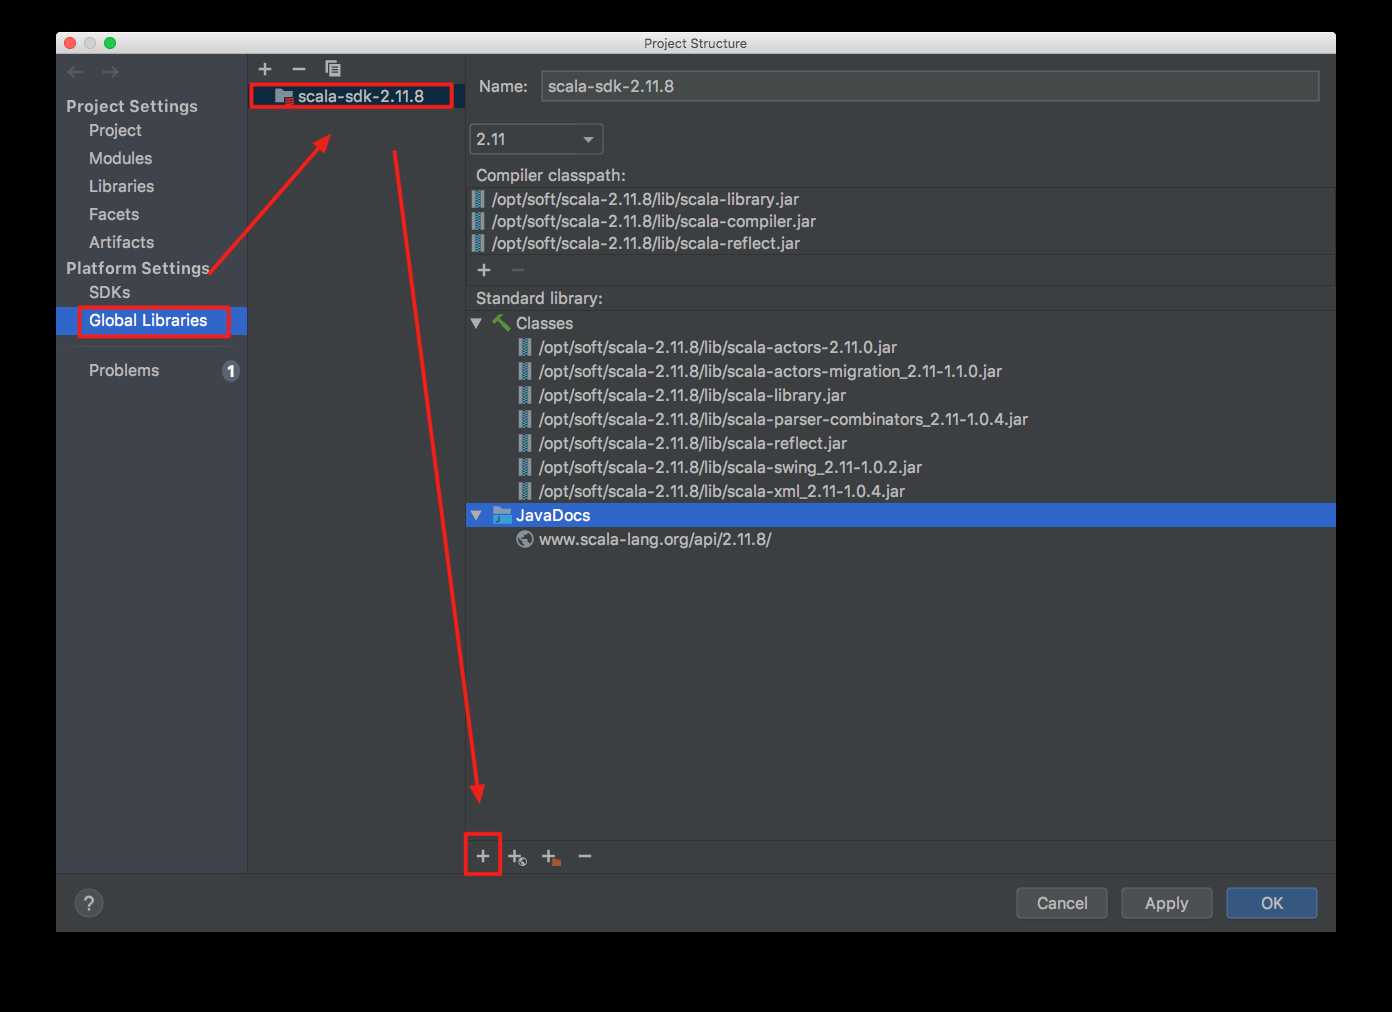Click the Exclude button with plus-folder icon

[x=551, y=857]
